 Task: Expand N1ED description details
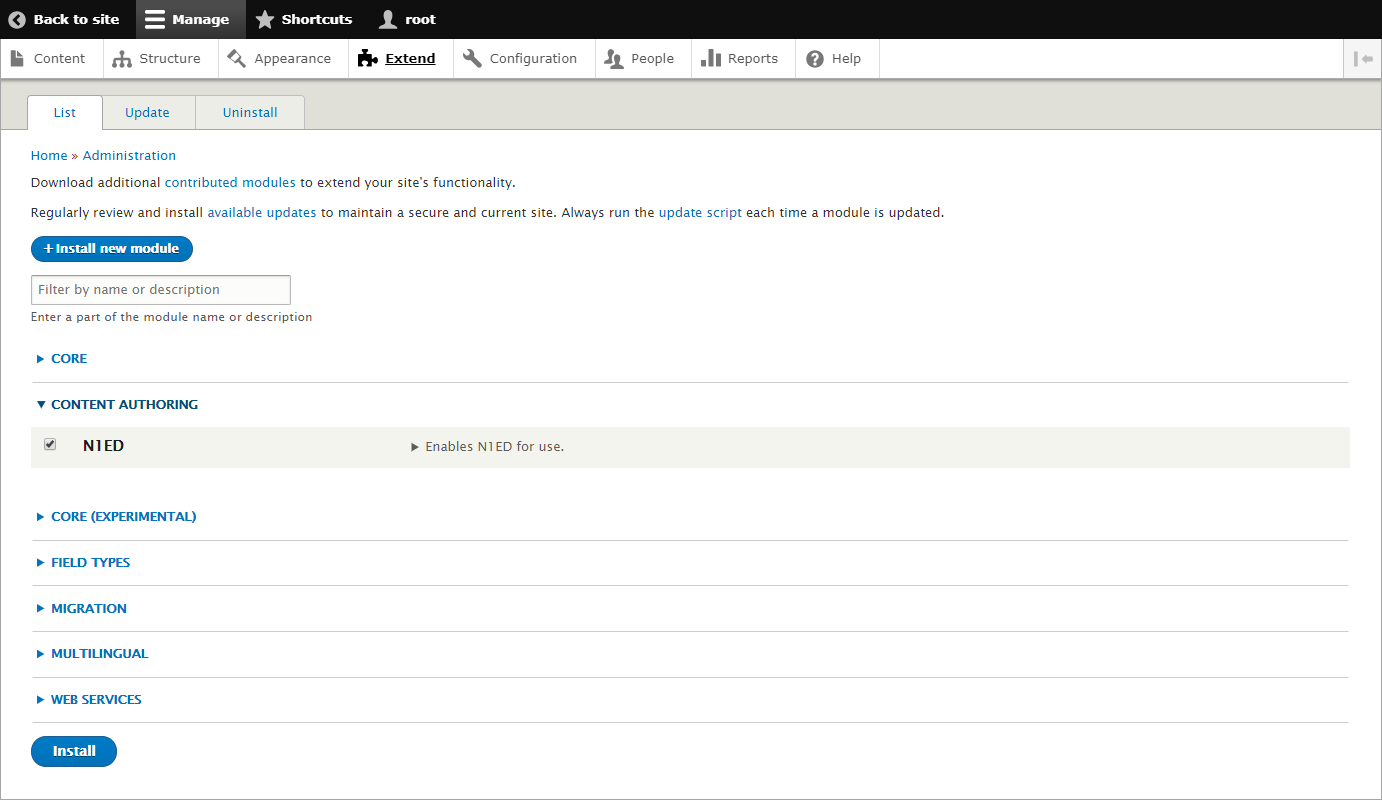pyautogui.click(x=488, y=447)
